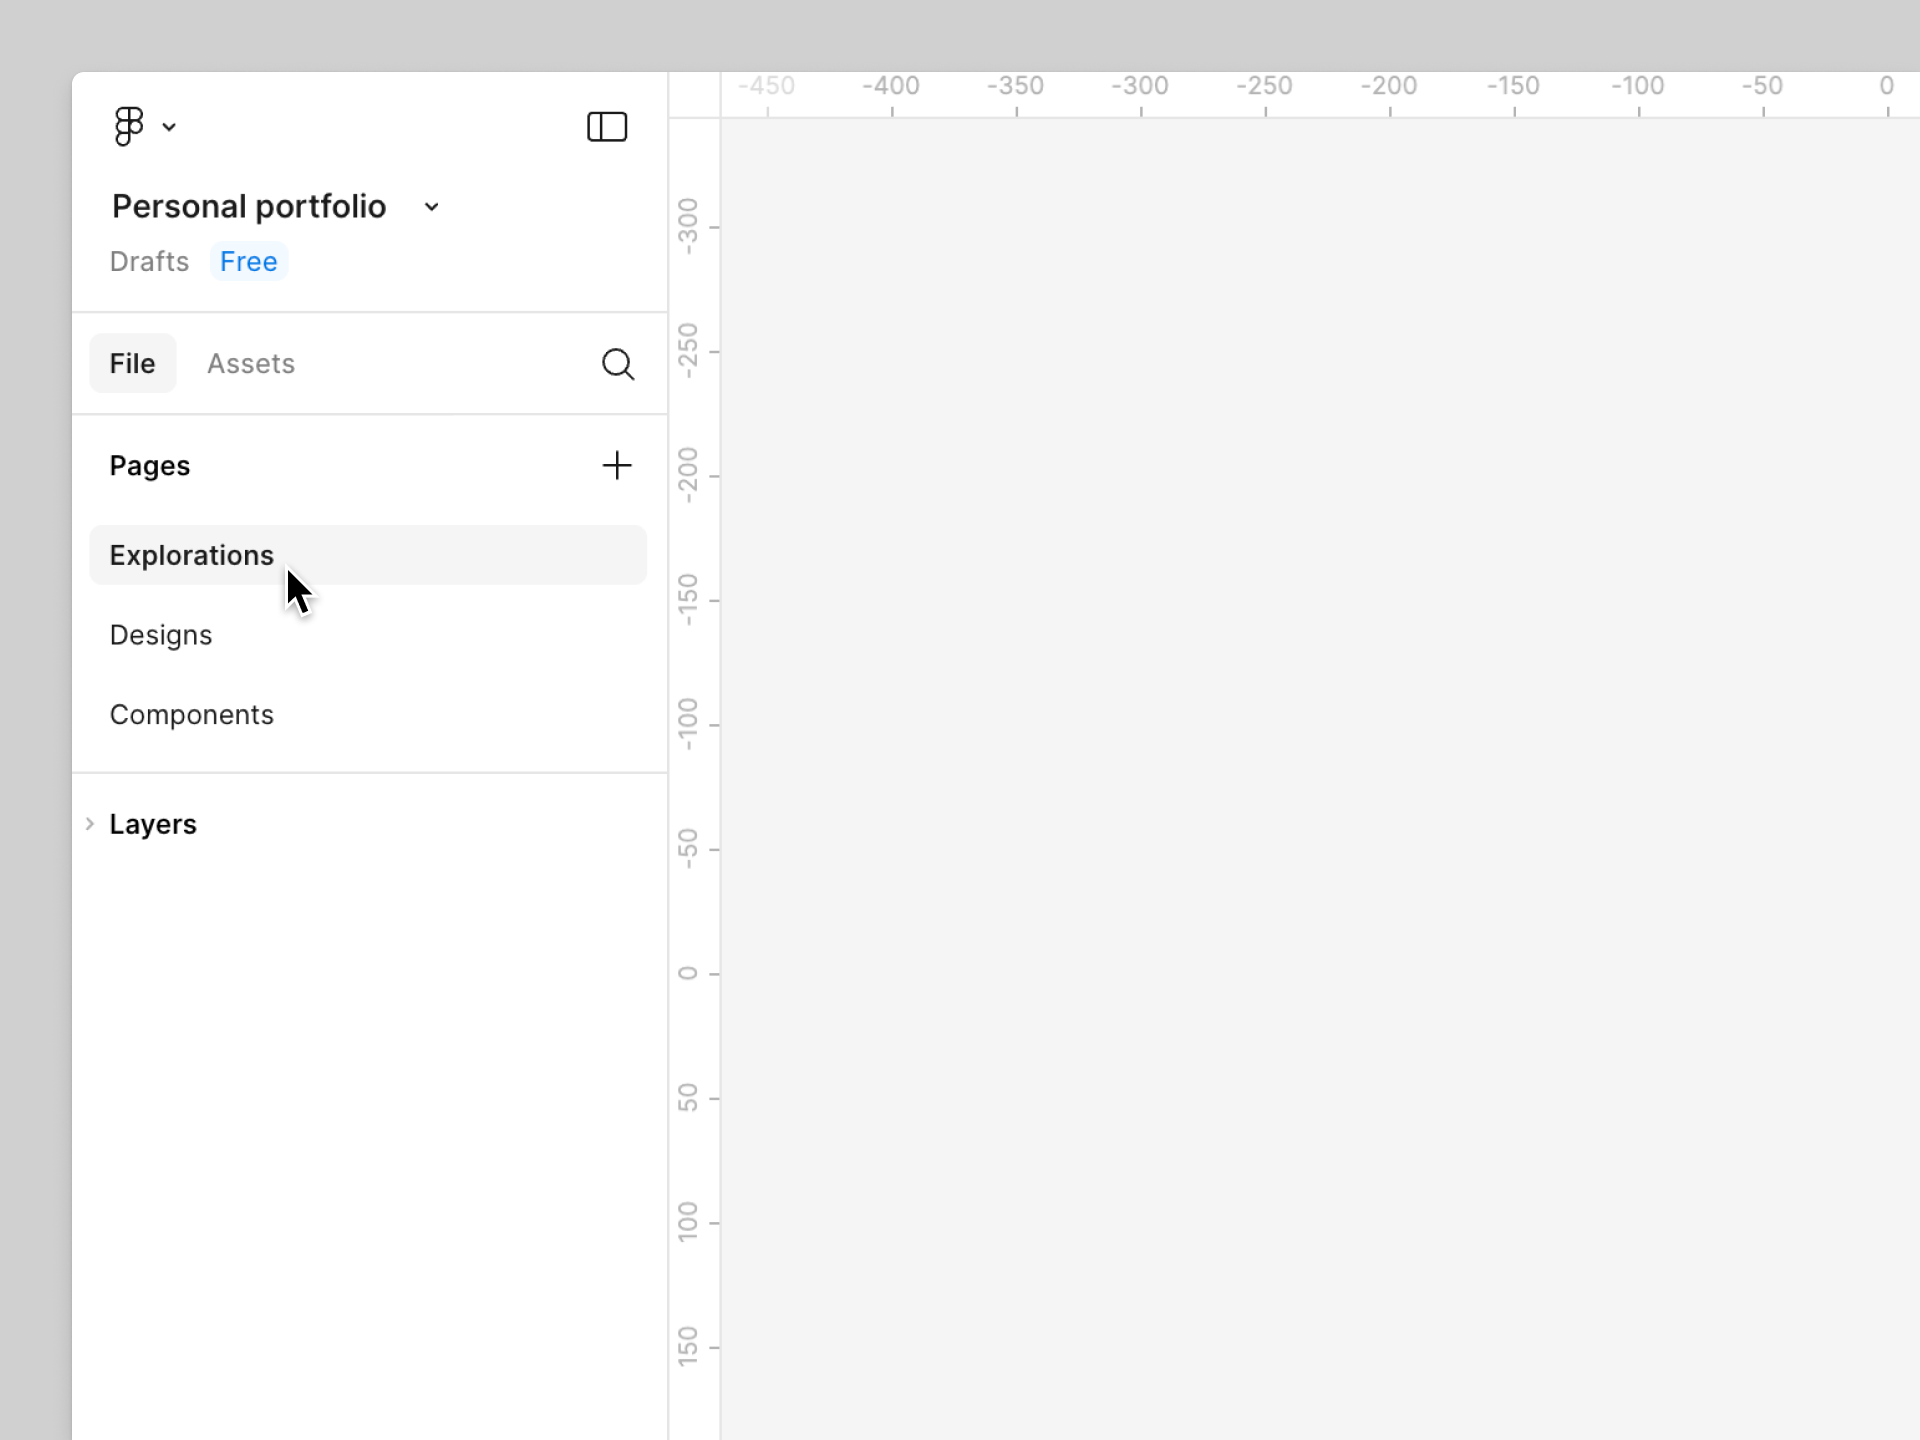The height and width of the screenshot is (1440, 1920).
Task: Open the Figma main menu logo
Action: (x=128, y=127)
